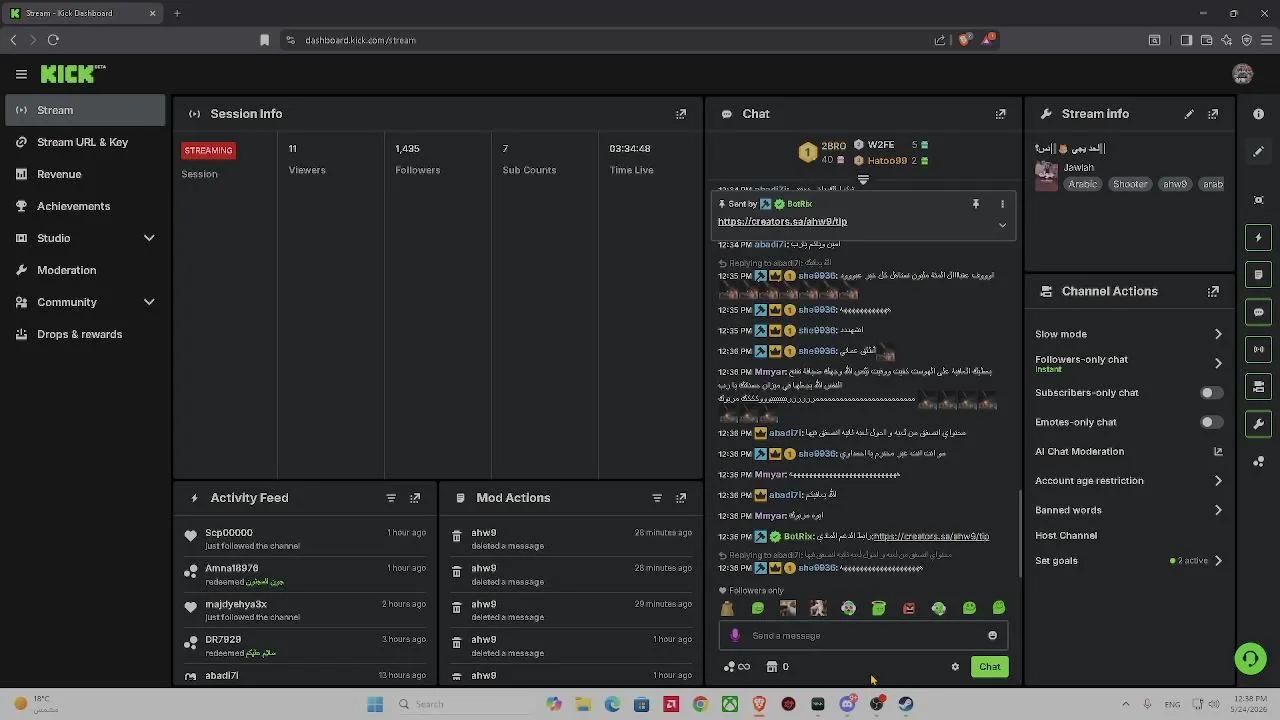
Task: Unpin the pinned BotRix chat message
Action: [976, 204]
